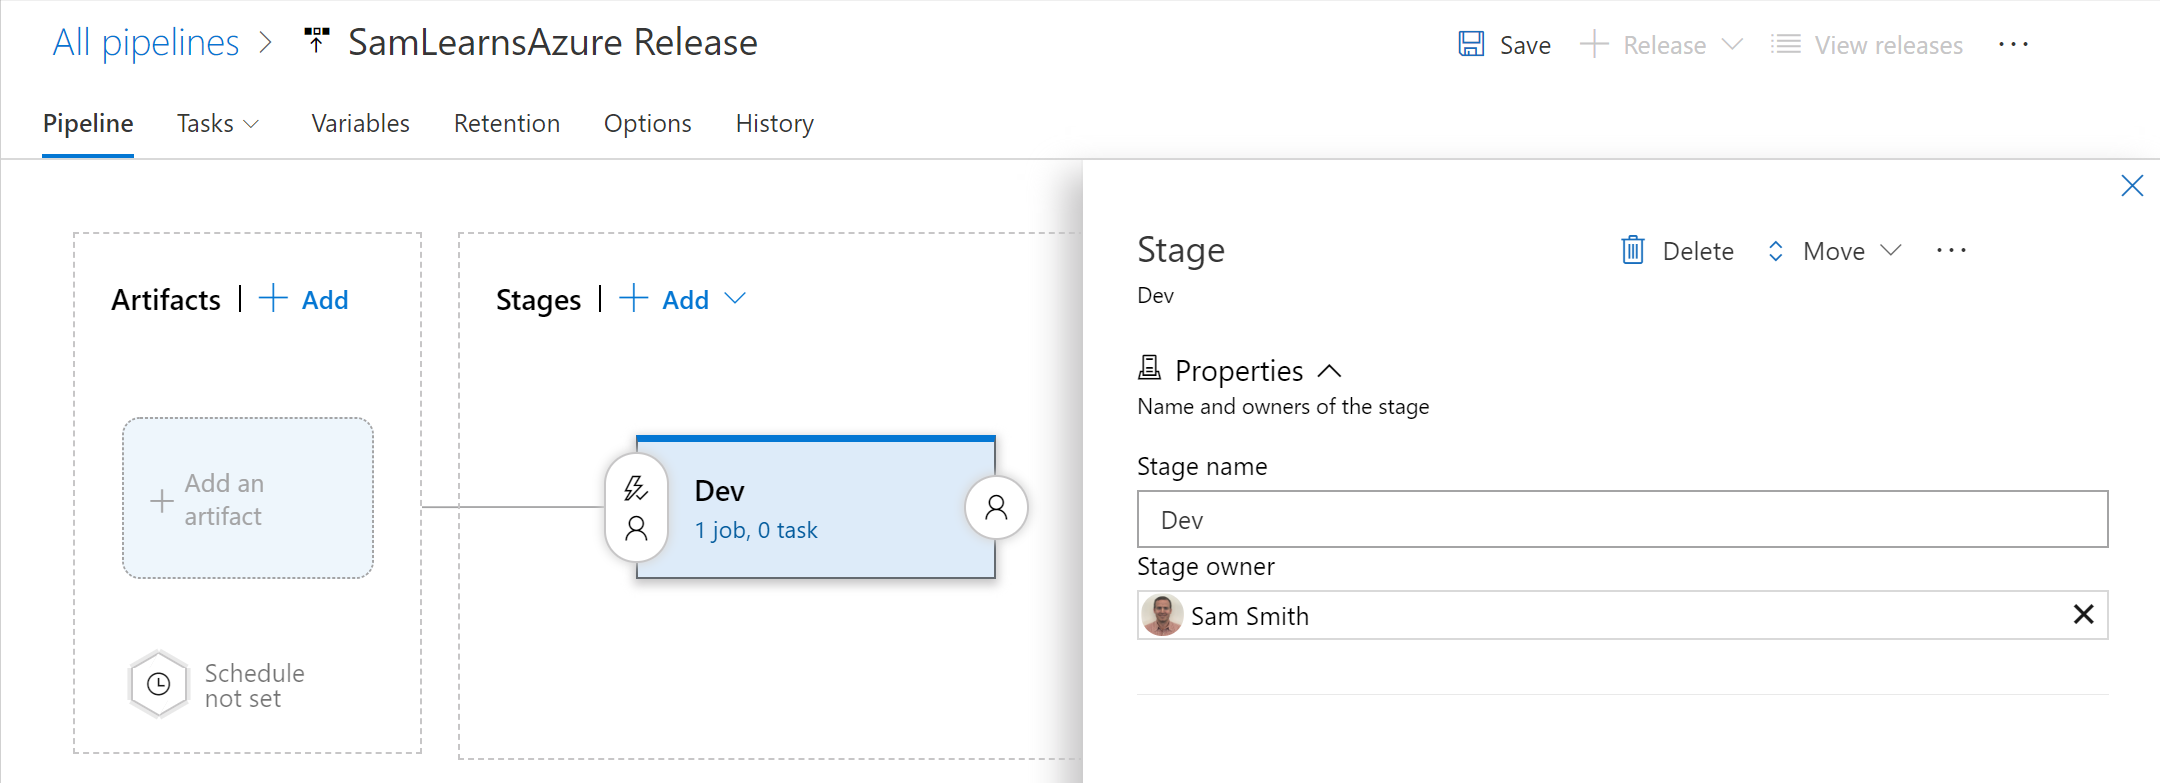This screenshot has height=783, width=2160.
Task: Close the Stage properties panel
Action: (2131, 186)
